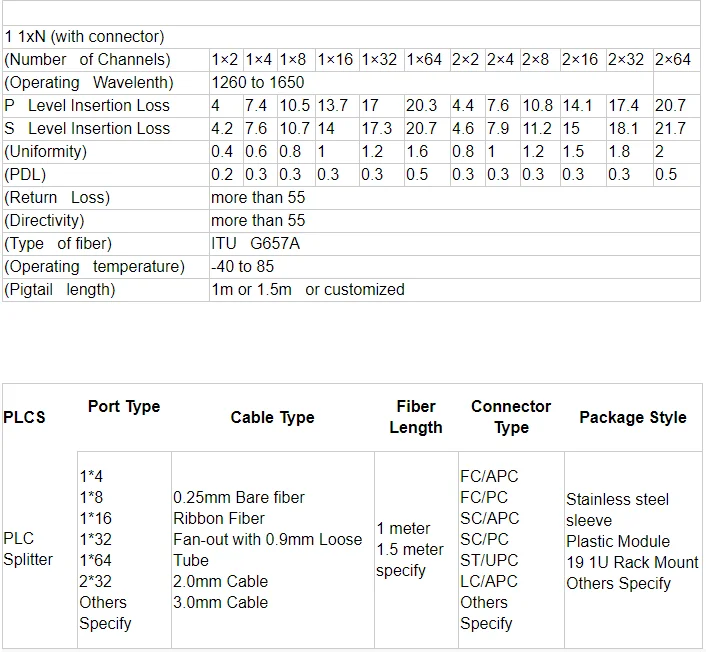Click the 2×64 channel column header
Viewport: 706px width, 652px height.
coord(673,60)
